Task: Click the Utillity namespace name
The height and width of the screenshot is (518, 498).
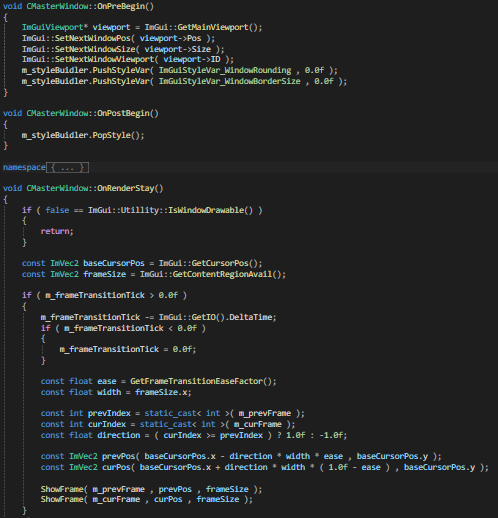Action: click(x=140, y=210)
